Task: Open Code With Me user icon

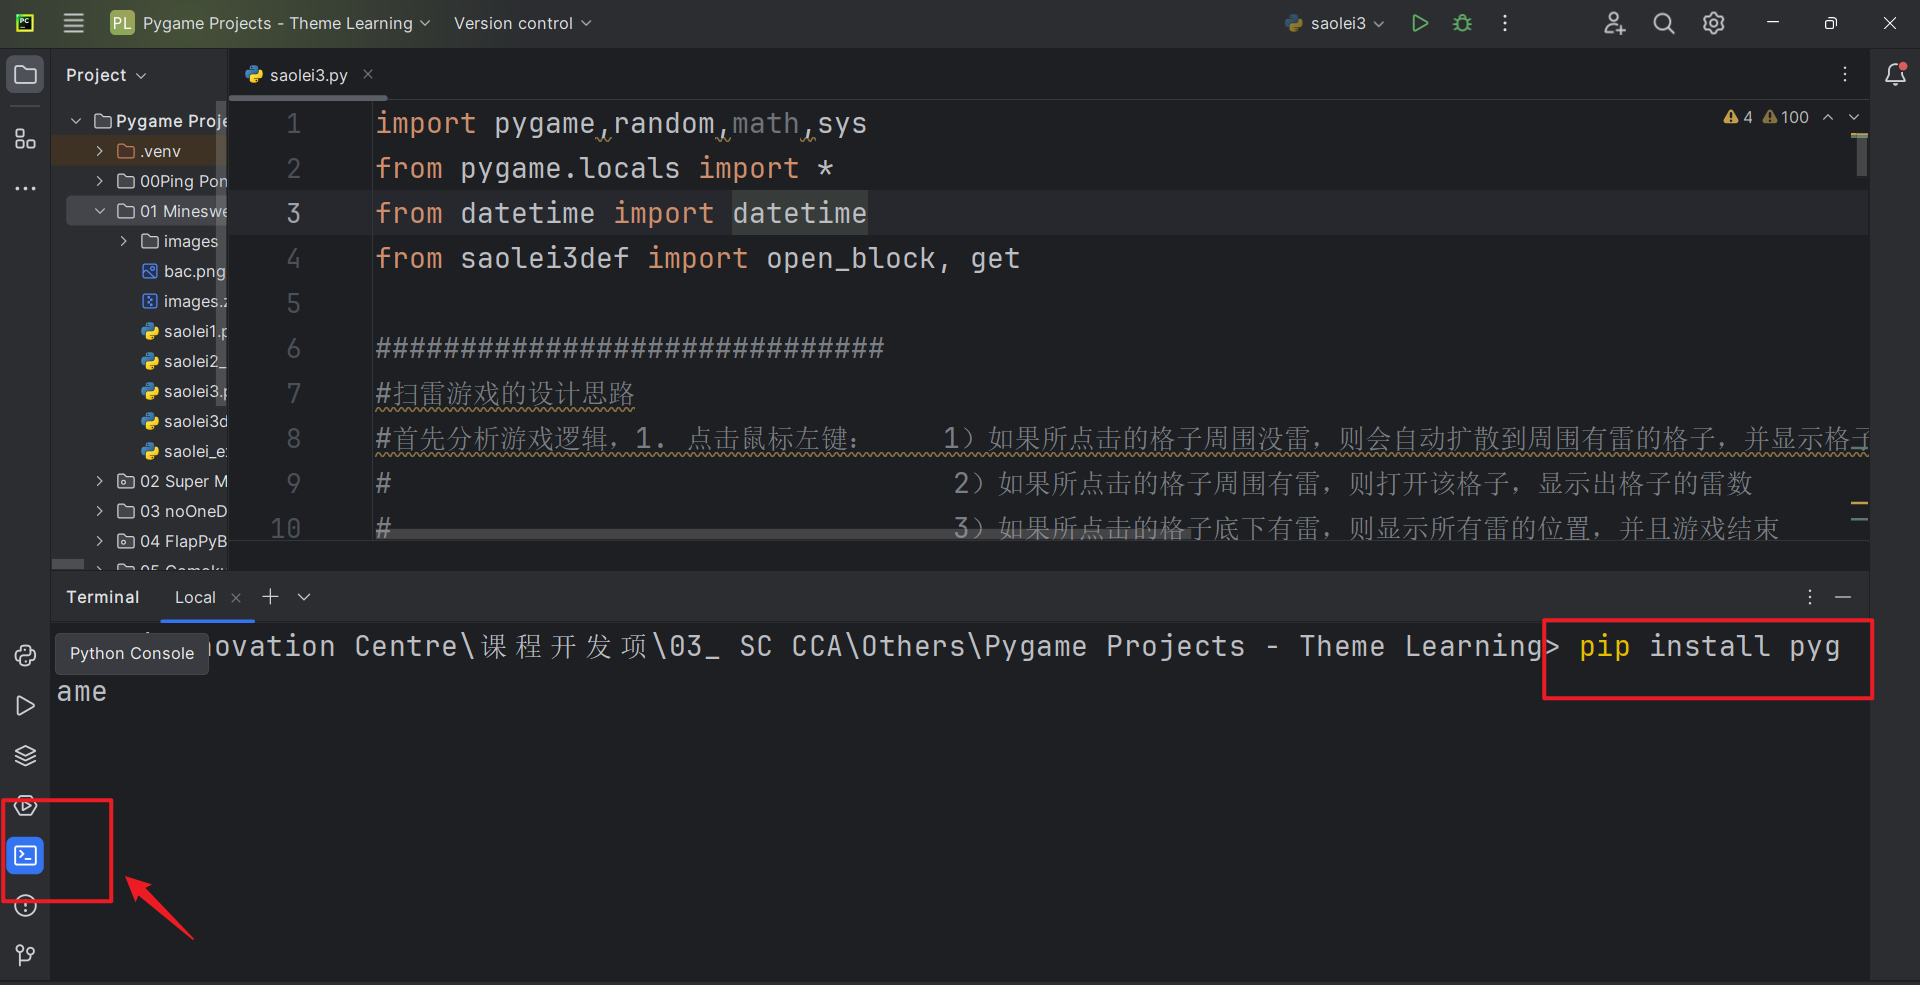Action: 1614,23
